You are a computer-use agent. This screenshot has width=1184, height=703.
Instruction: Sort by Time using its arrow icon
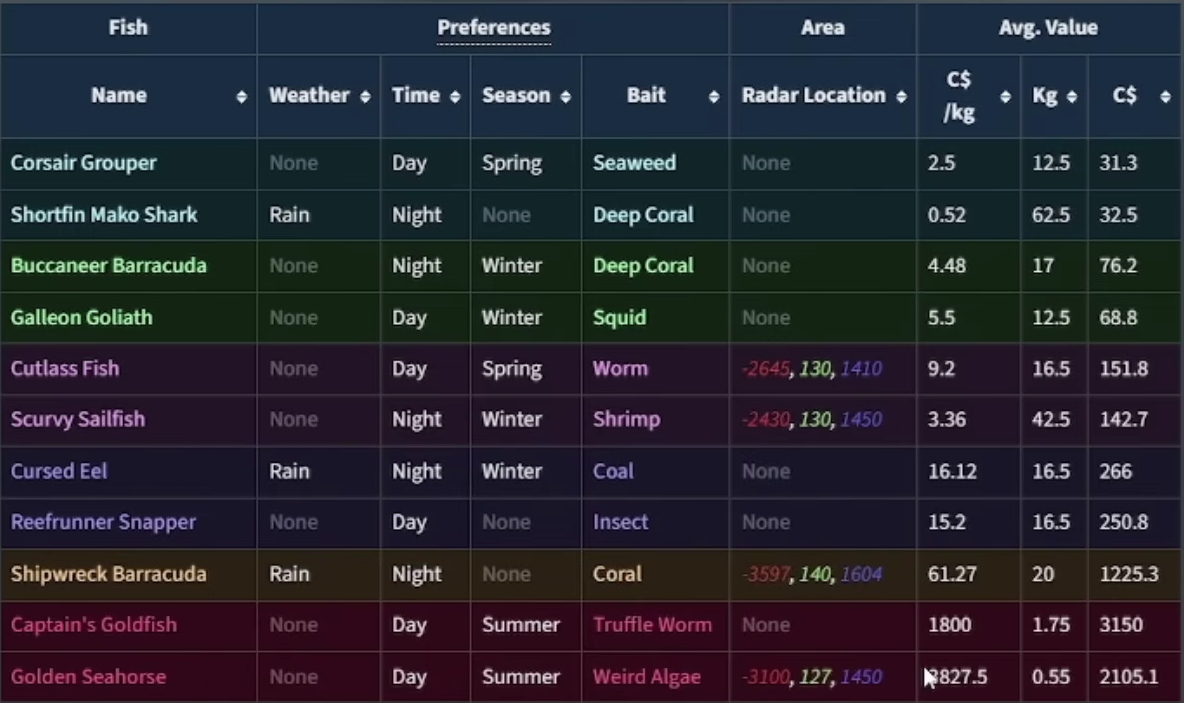coord(455,97)
